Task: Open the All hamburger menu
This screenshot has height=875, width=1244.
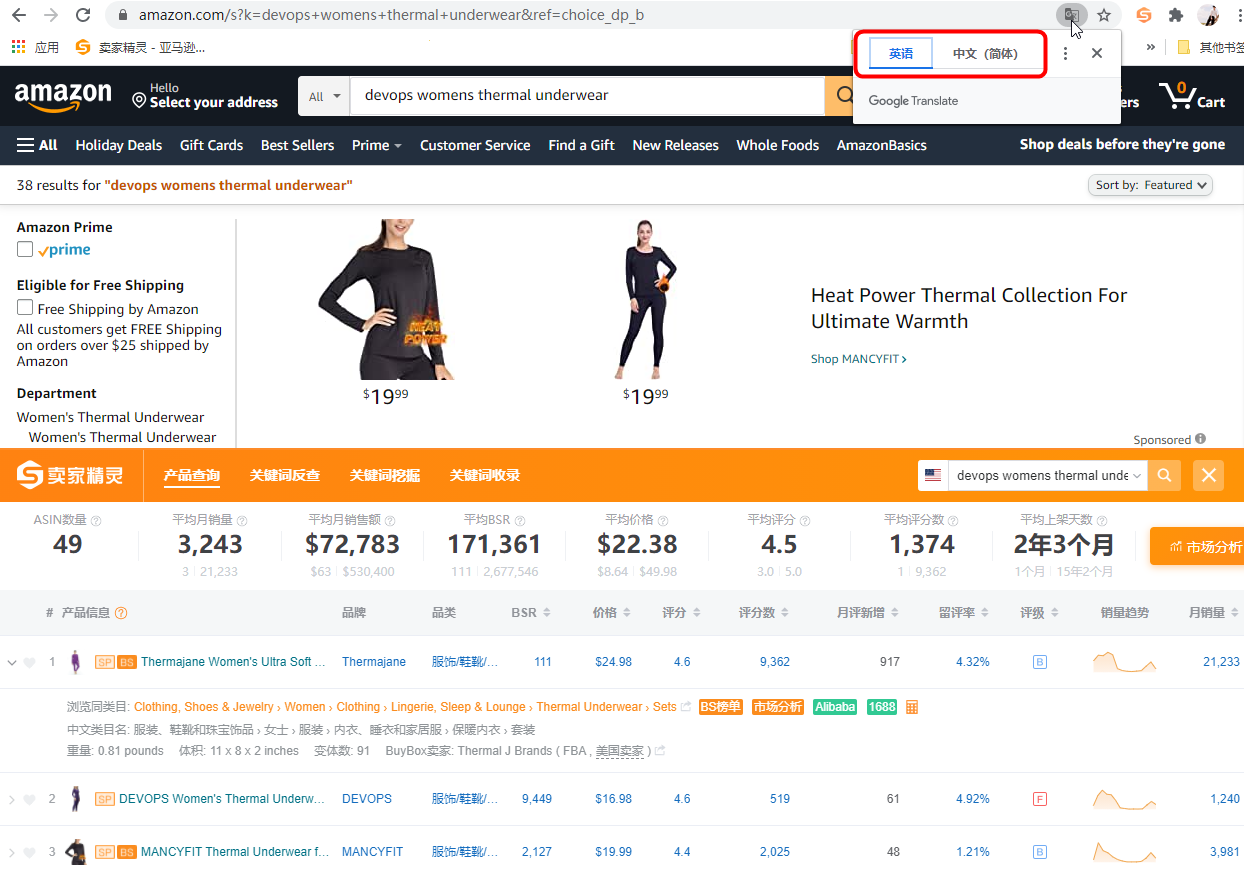Action: pyautogui.click(x=37, y=145)
